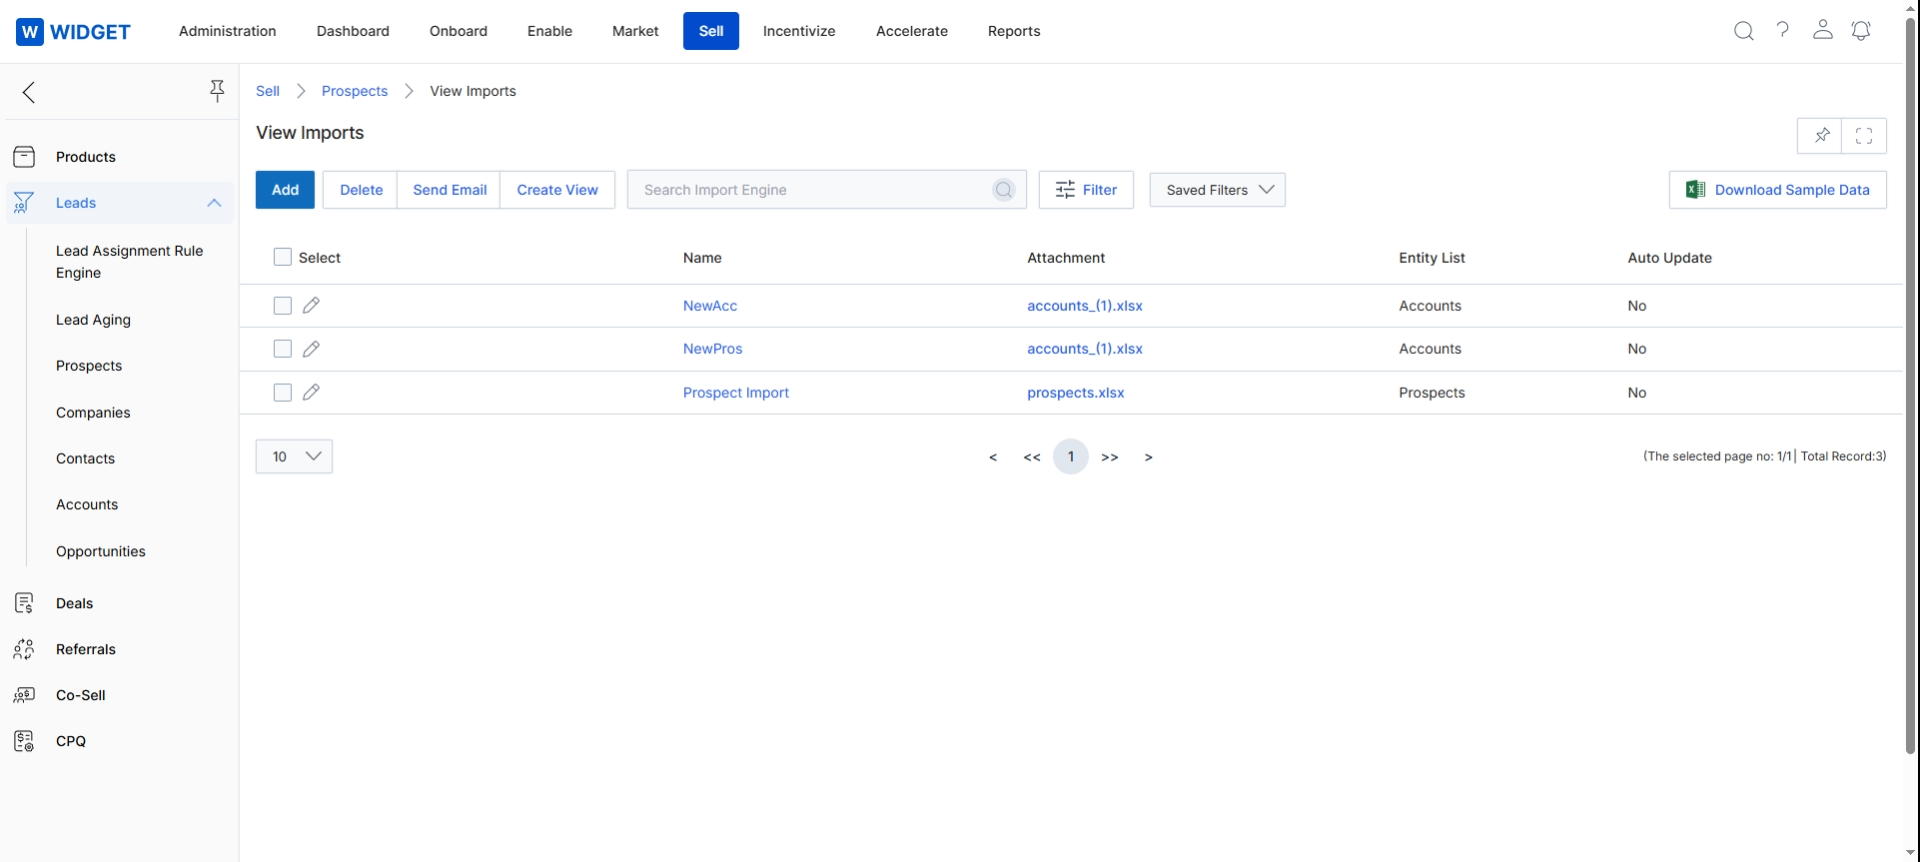Open Lead Aging in sidebar
The height and width of the screenshot is (862, 1920).
click(93, 320)
